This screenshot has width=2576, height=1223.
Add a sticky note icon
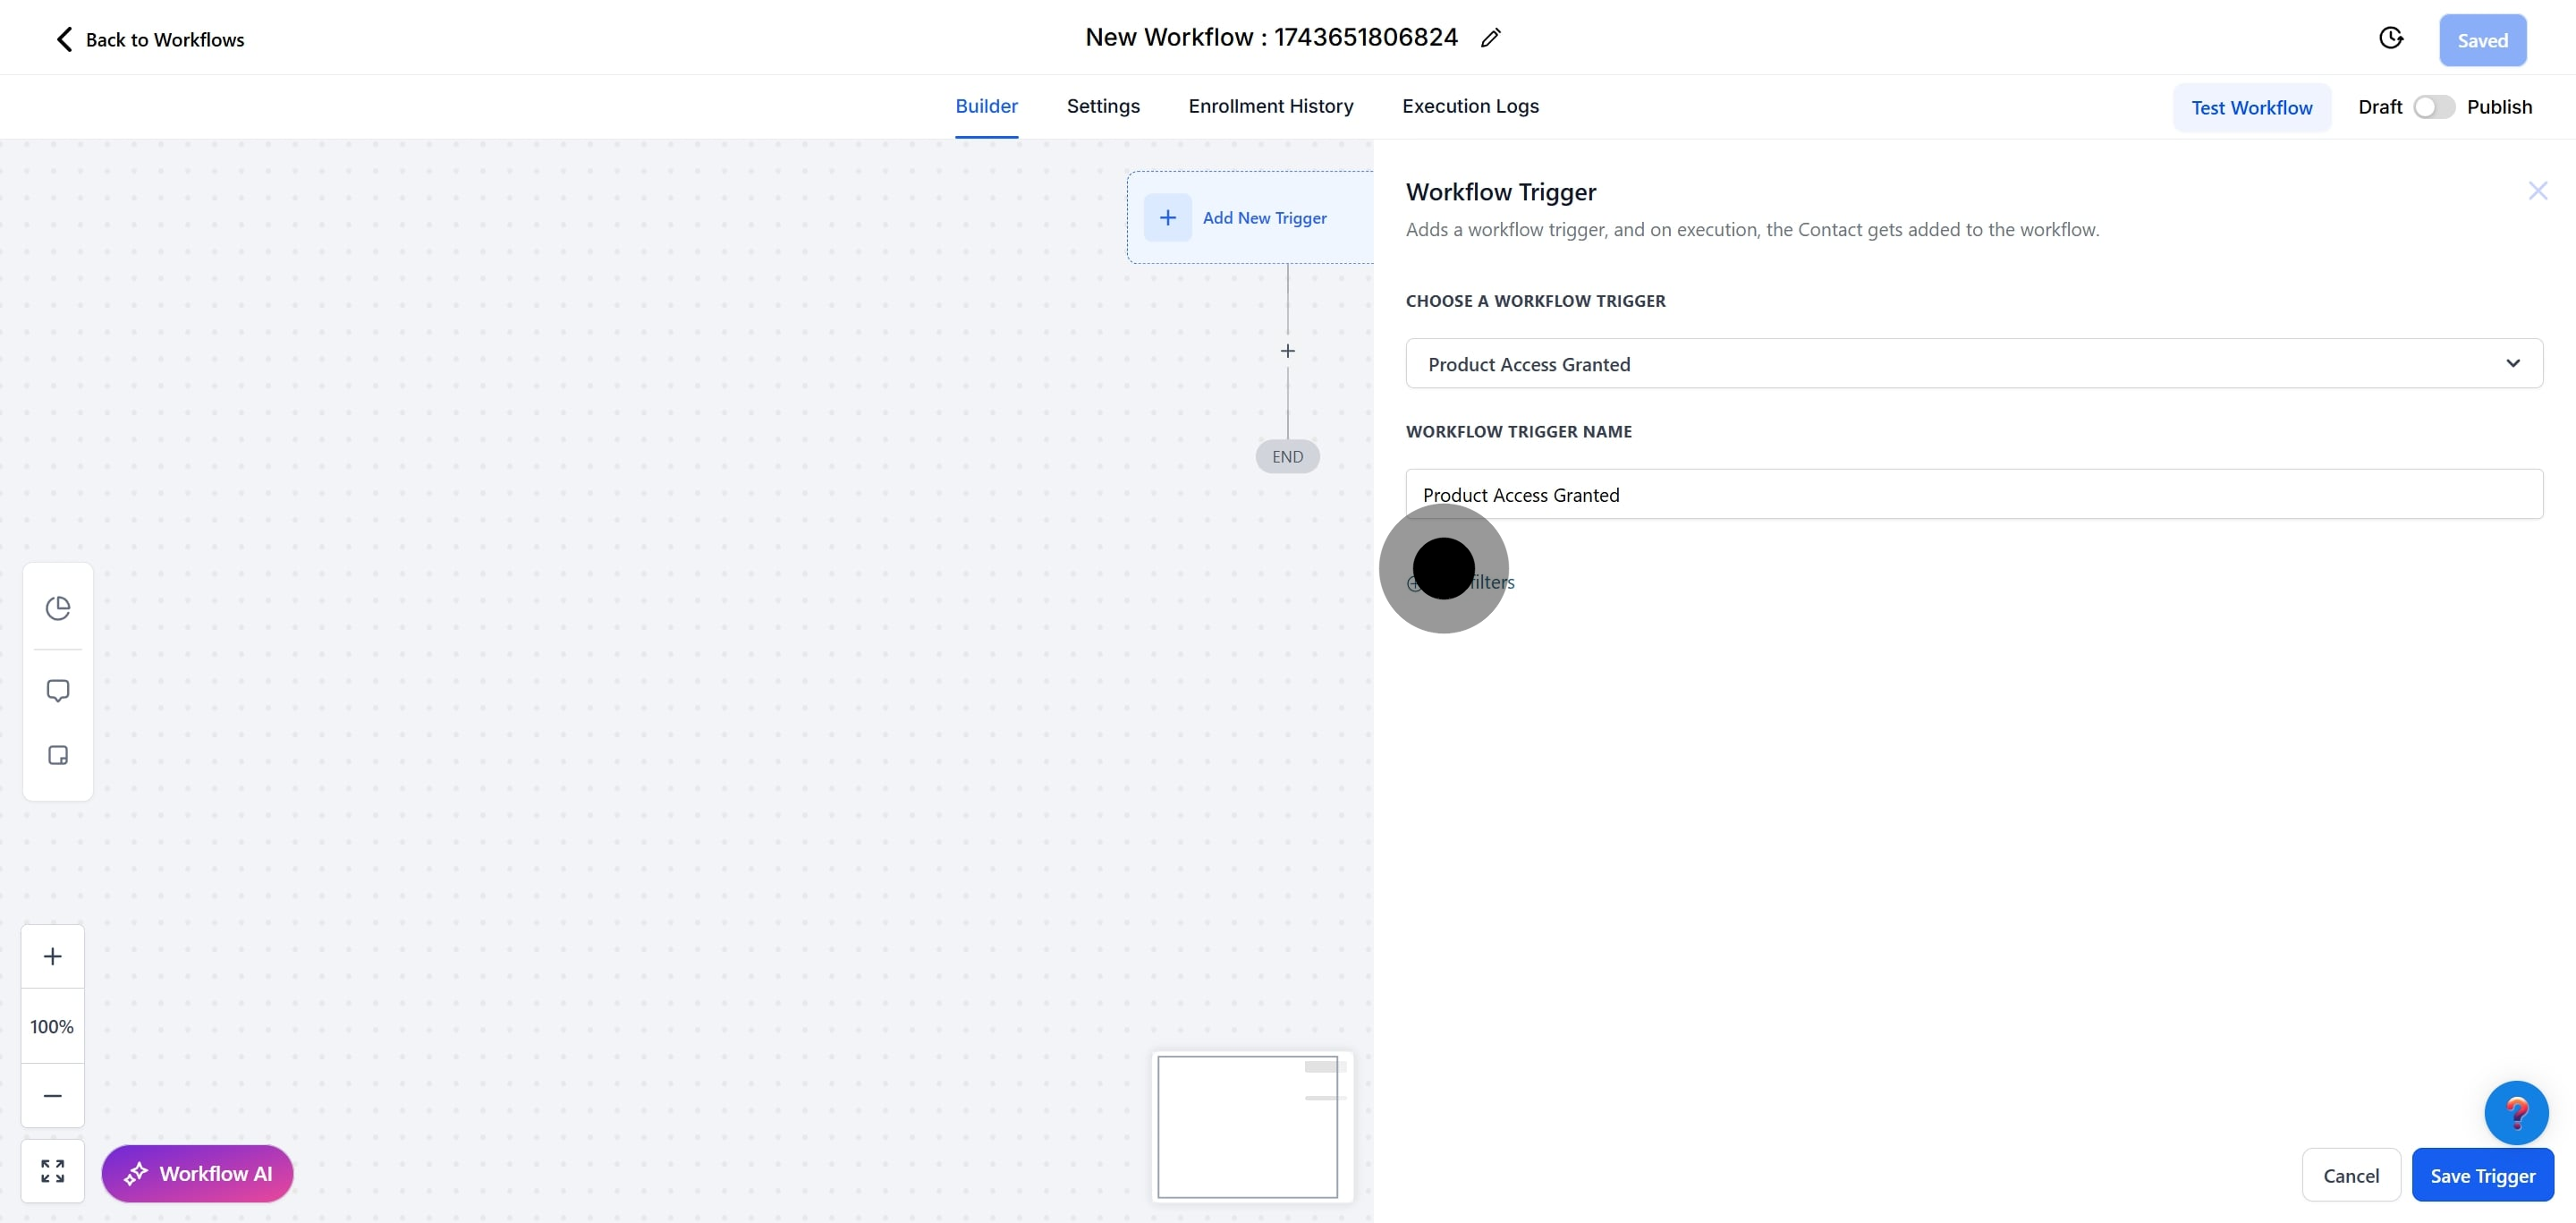58,755
